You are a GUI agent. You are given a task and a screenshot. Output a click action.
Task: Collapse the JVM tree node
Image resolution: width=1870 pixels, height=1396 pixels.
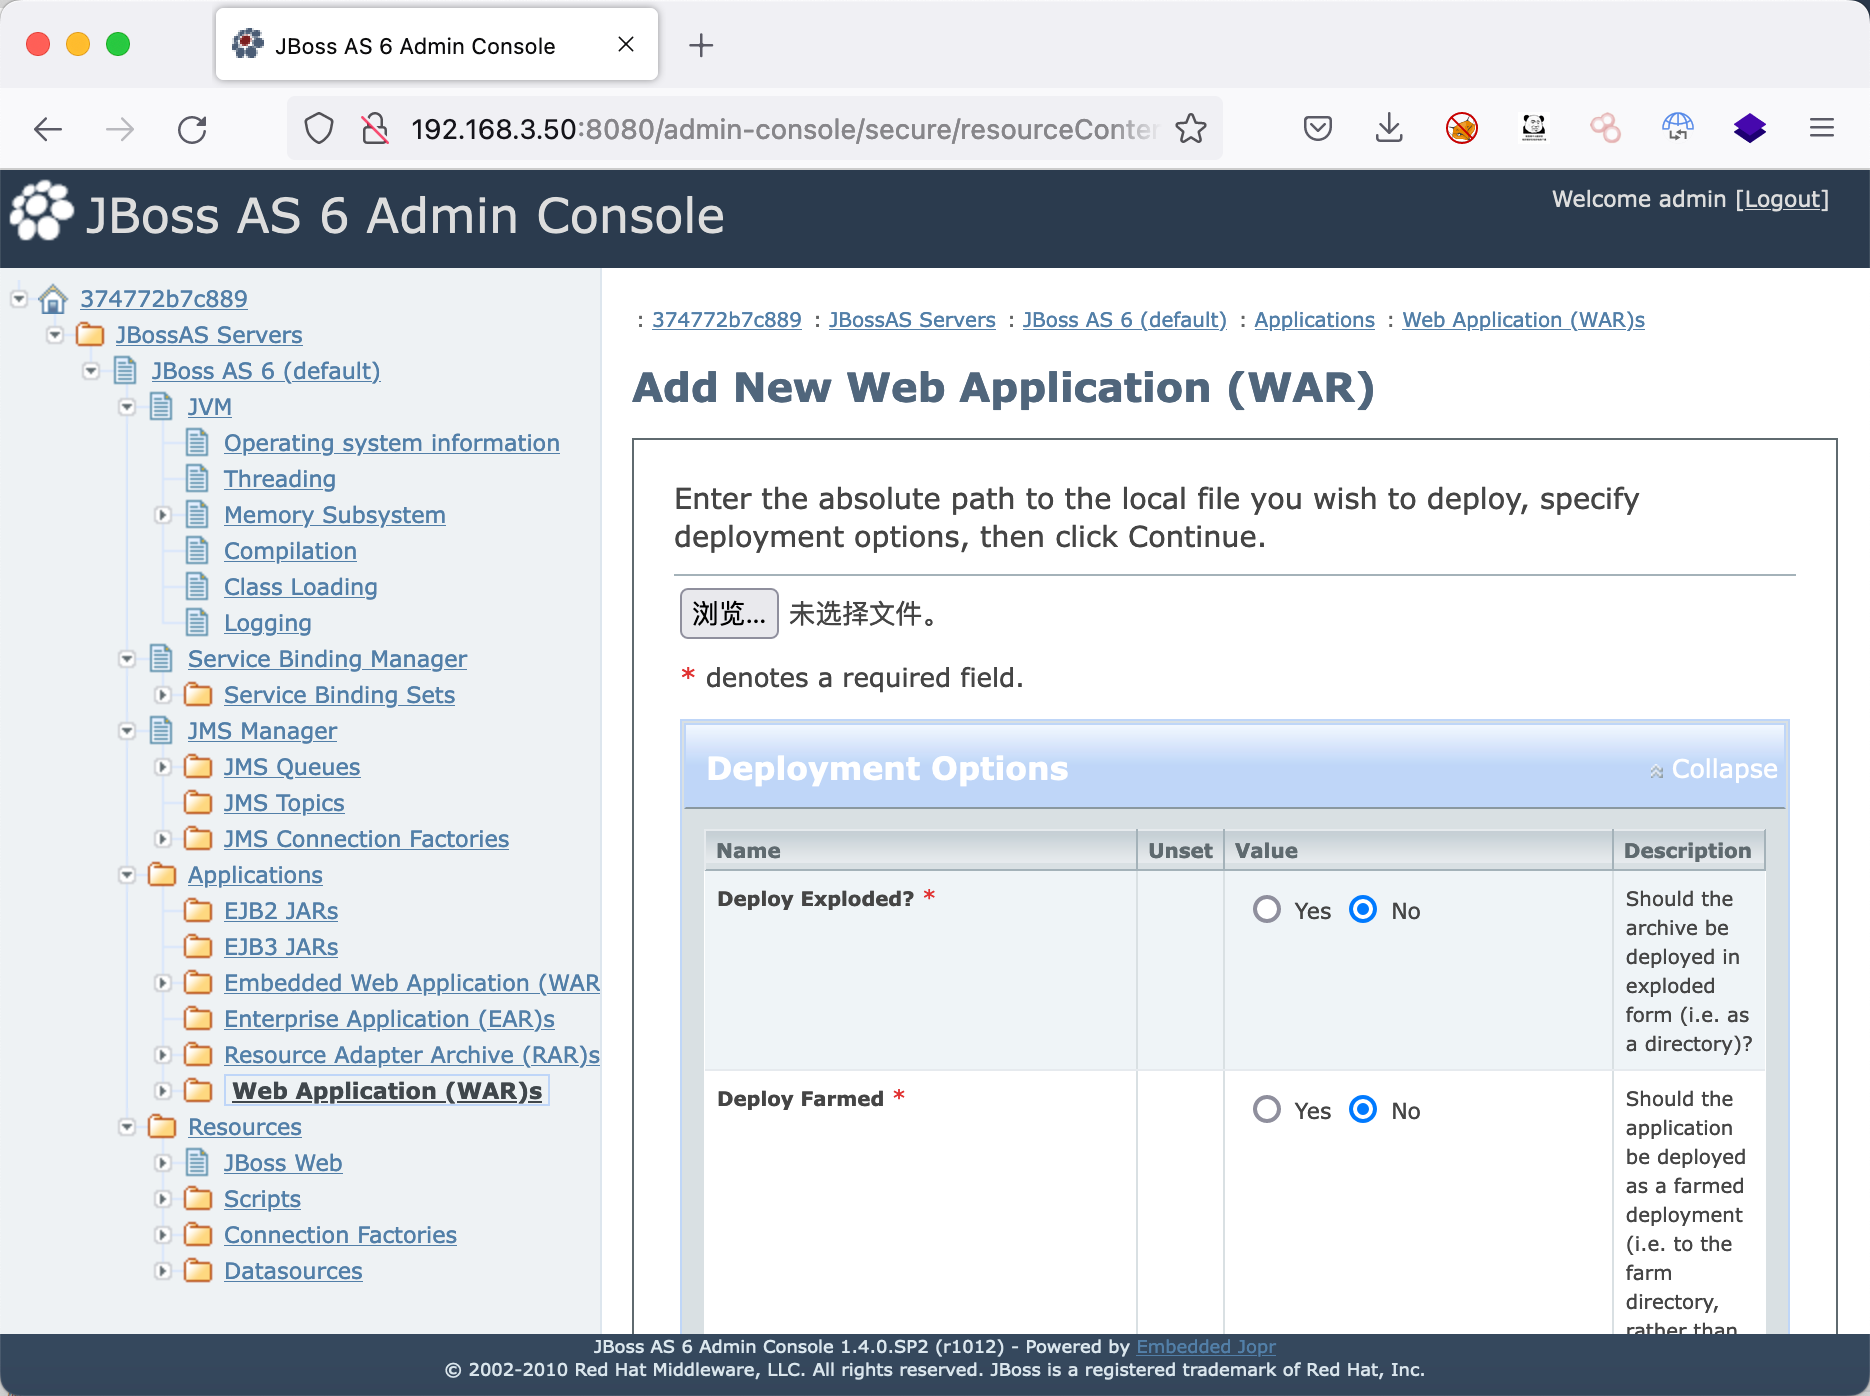click(127, 407)
